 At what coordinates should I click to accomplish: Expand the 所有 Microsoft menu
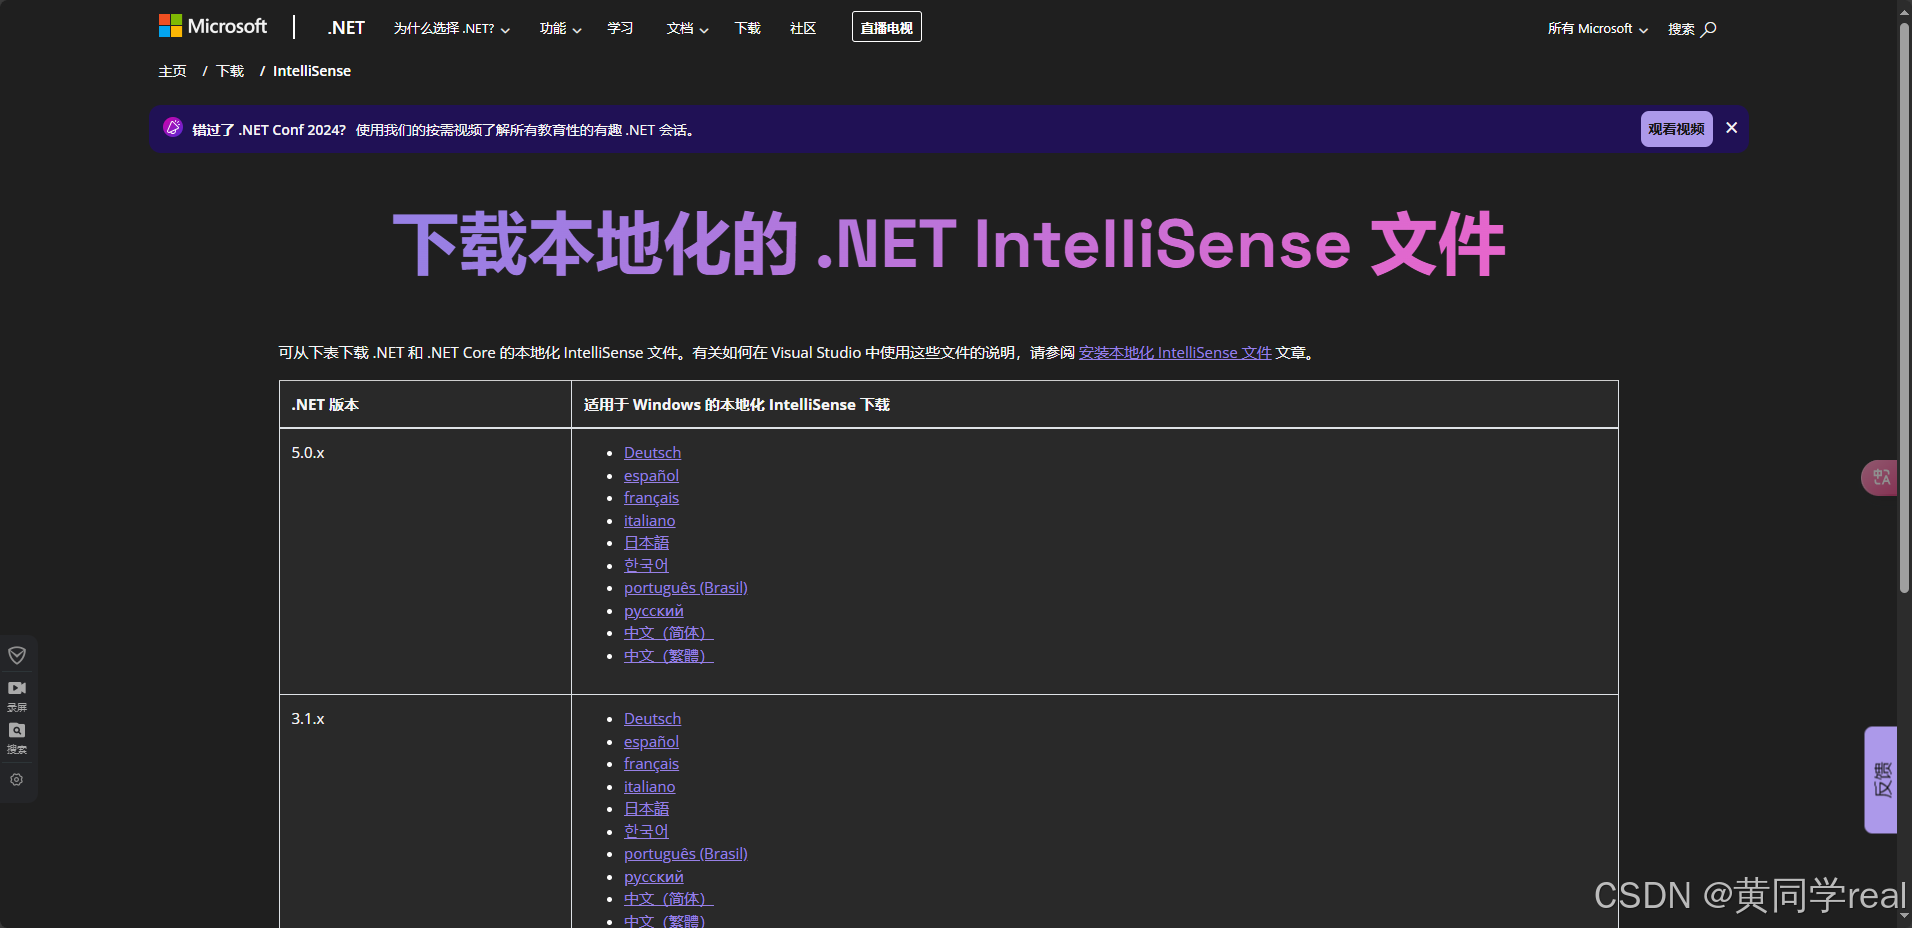(1596, 29)
